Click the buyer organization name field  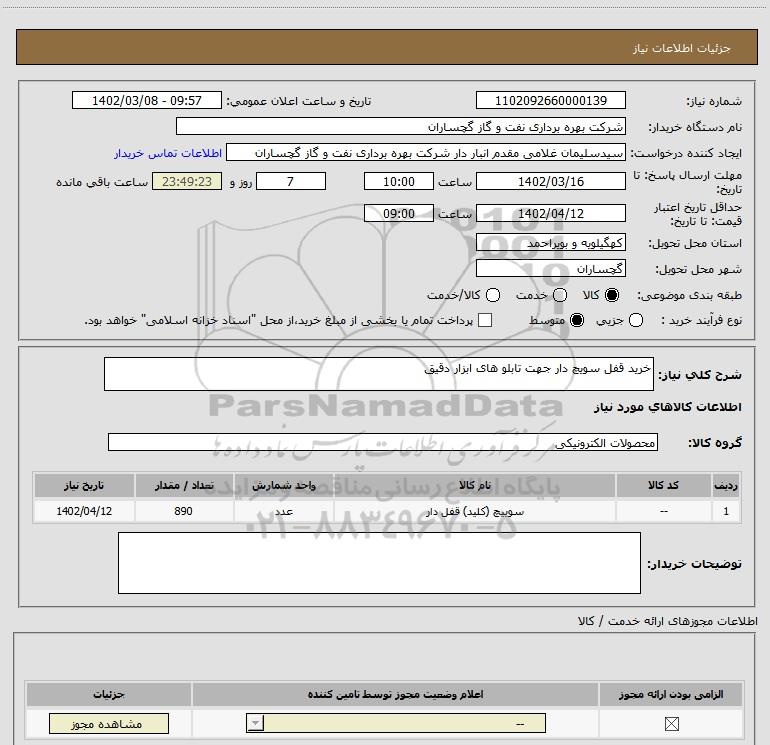click(x=401, y=126)
